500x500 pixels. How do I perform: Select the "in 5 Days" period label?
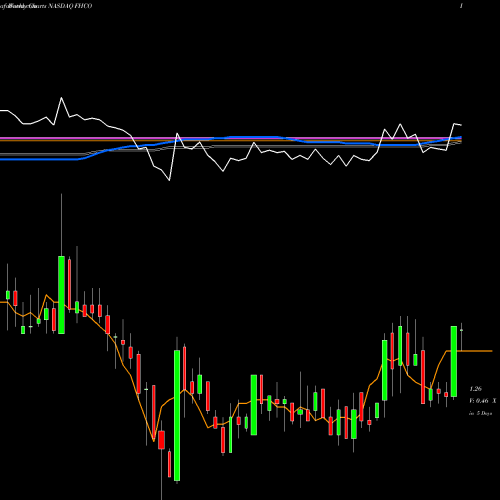coord(480,413)
